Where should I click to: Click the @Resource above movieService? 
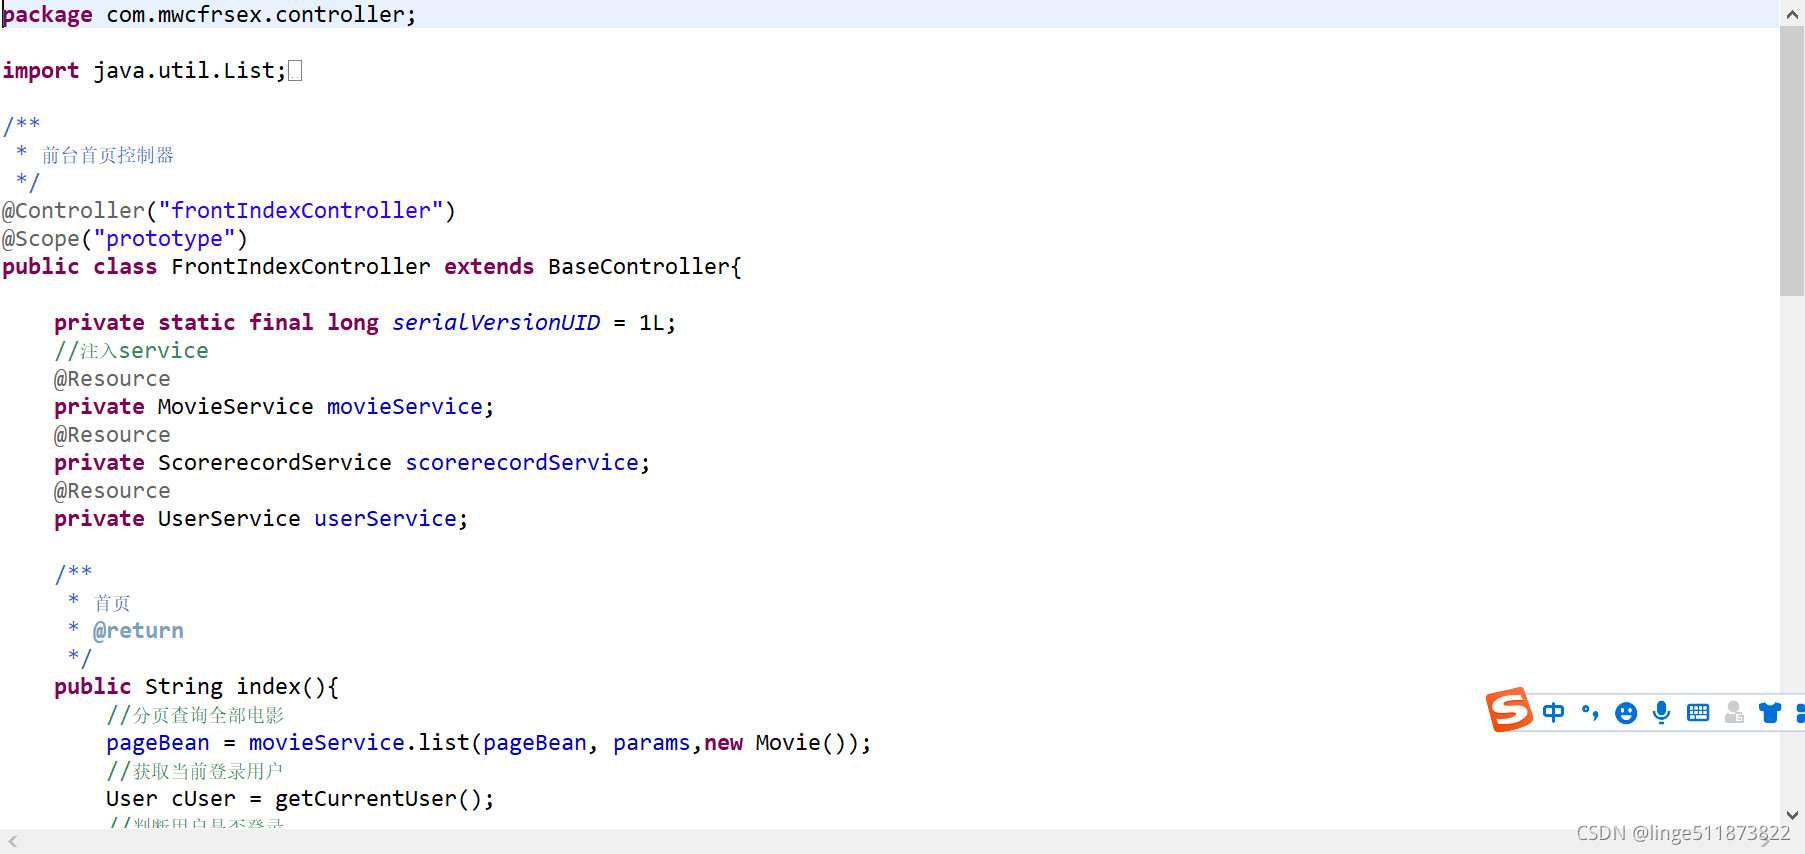112,379
